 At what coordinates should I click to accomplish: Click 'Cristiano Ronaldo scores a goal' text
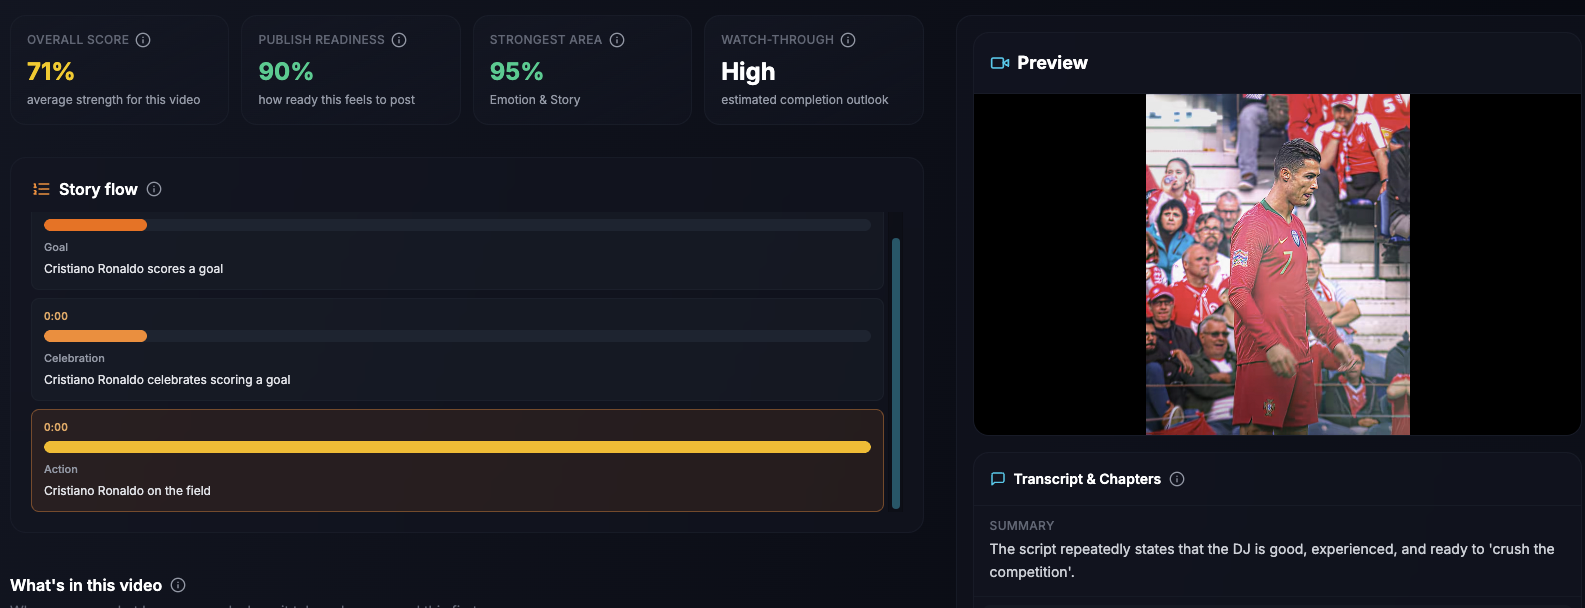(x=134, y=269)
